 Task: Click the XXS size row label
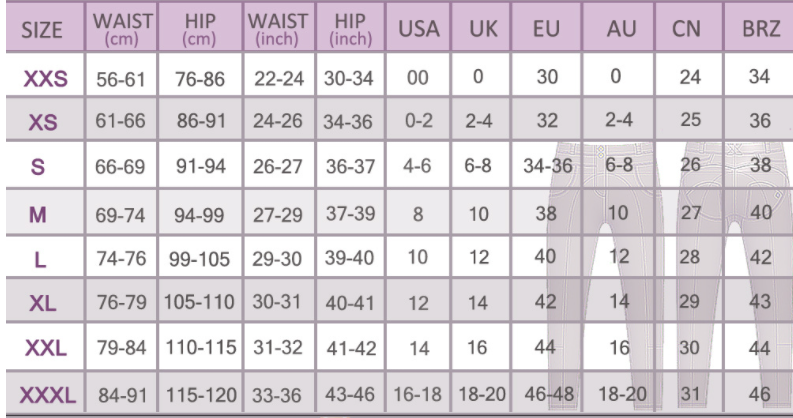pyautogui.click(x=43, y=79)
